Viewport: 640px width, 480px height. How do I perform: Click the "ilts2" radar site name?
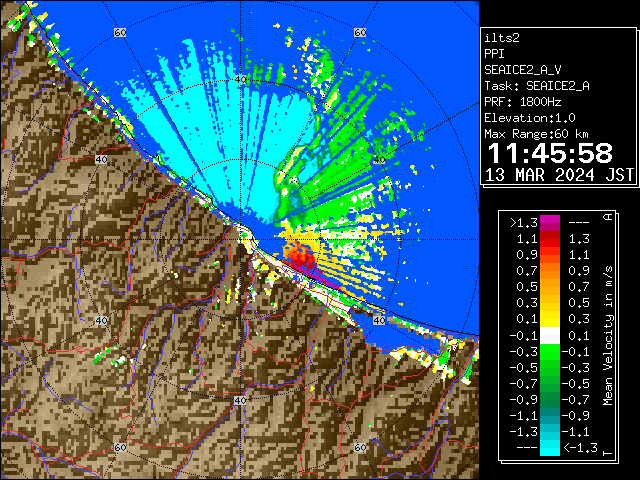[502, 38]
